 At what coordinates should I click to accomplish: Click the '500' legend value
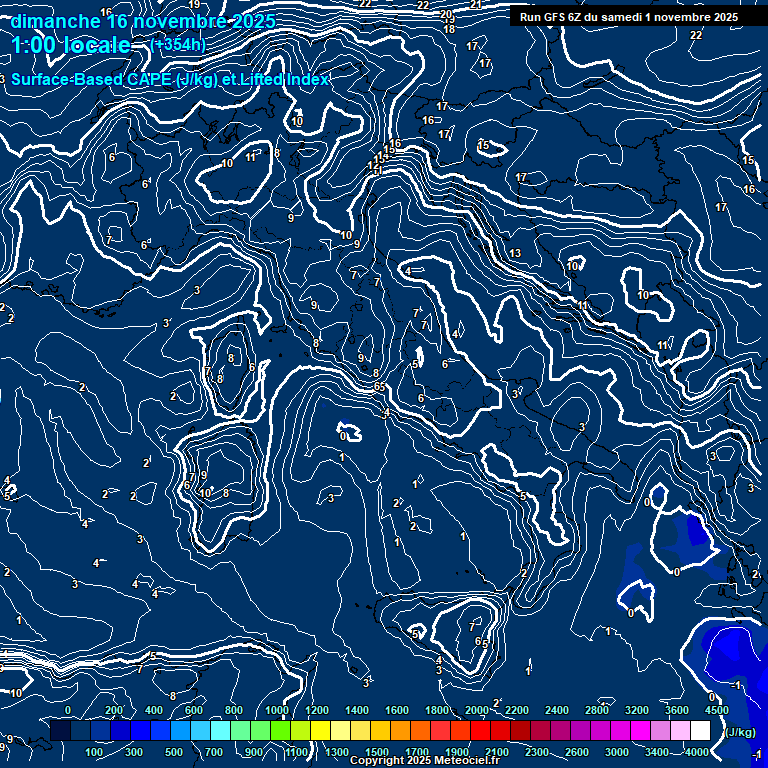(x=174, y=752)
